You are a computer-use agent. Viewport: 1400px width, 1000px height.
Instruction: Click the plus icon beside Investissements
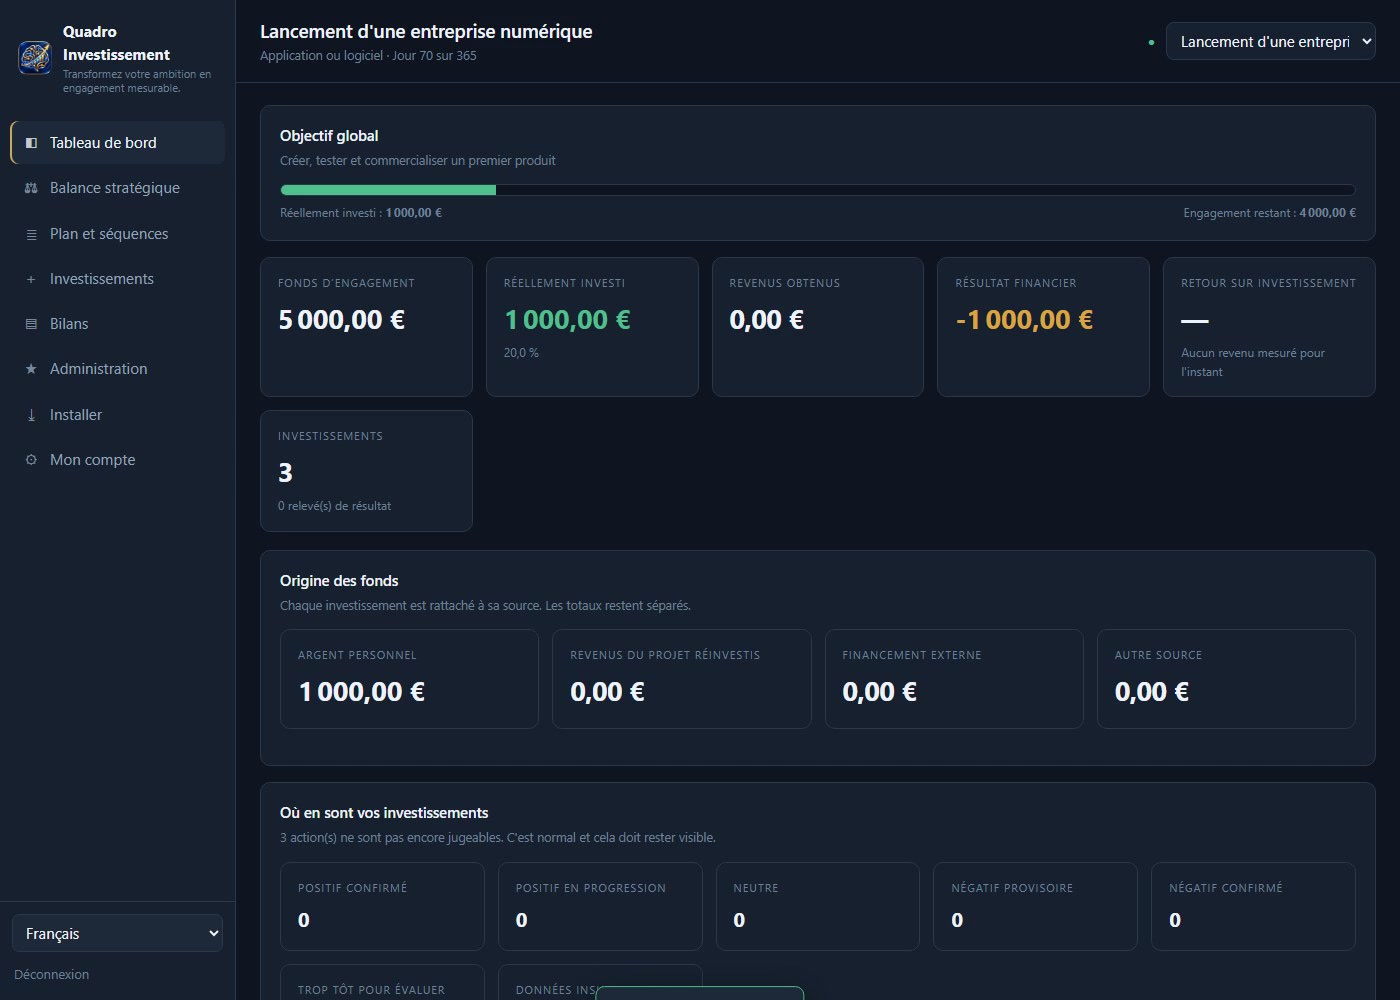click(31, 279)
